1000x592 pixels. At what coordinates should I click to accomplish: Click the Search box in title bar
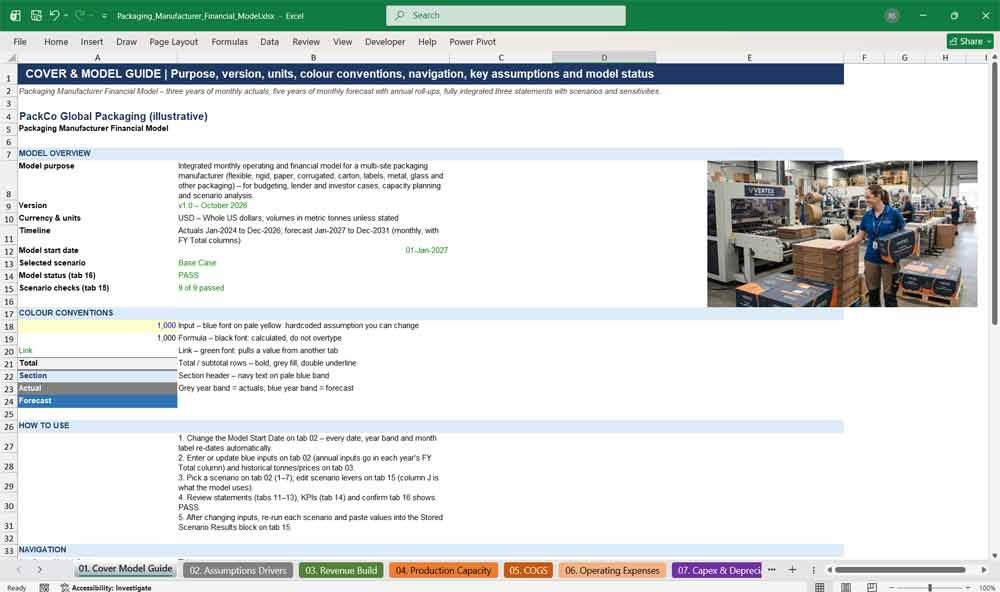[x=506, y=15]
